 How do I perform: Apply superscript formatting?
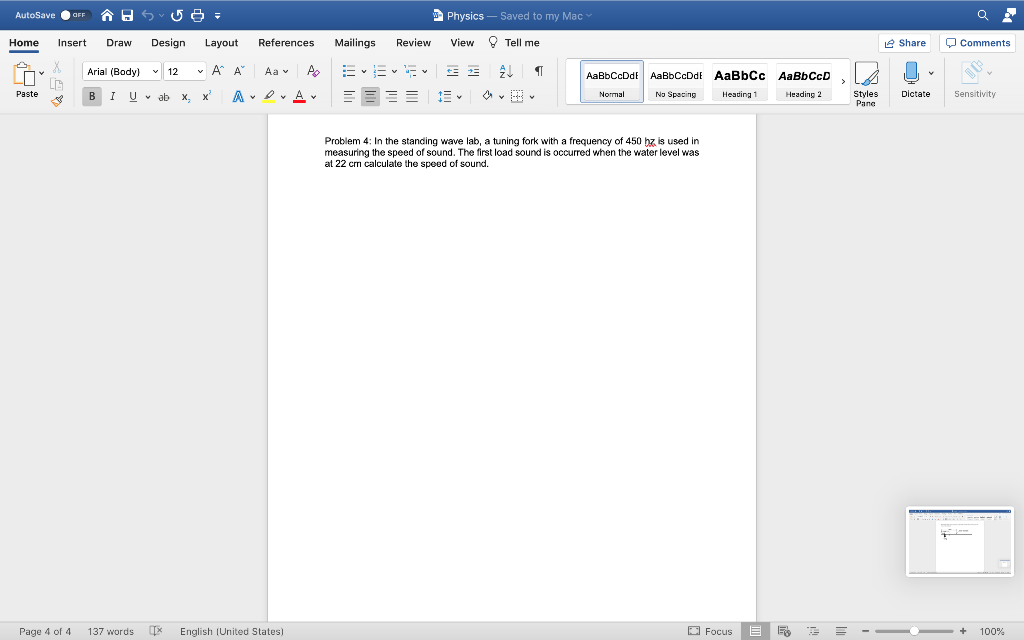pyautogui.click(x=206, y=97)
